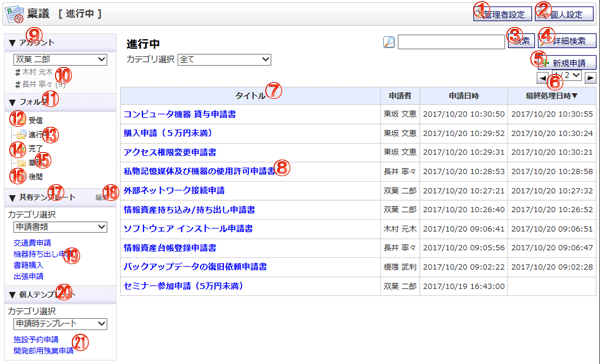Open the 申請時テンプレート category dropdown
The height and width of the screenshot is (364, 600).
point(60,324)
